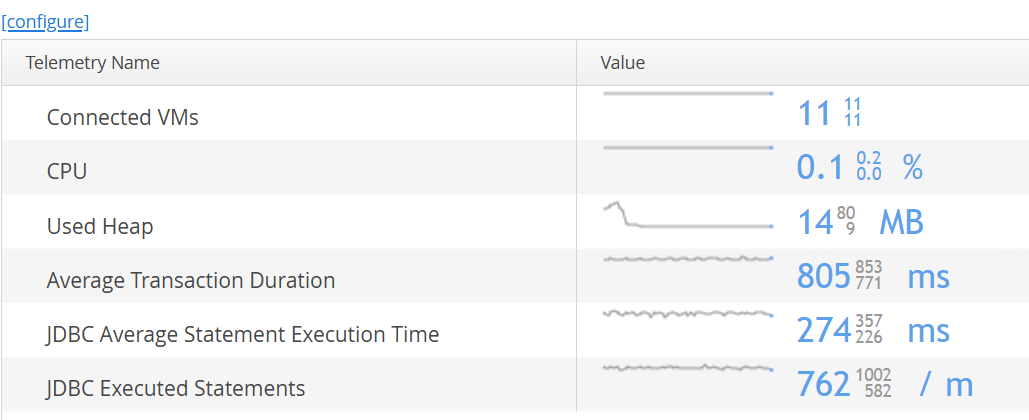Open the JDBC Executed Statements sparkline

coord(688,368)
